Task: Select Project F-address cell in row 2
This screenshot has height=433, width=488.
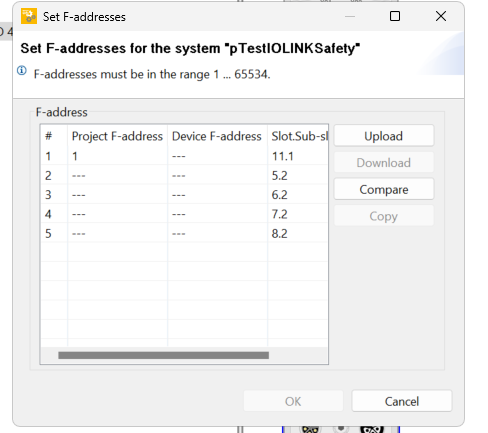Action: coord(117,175)
